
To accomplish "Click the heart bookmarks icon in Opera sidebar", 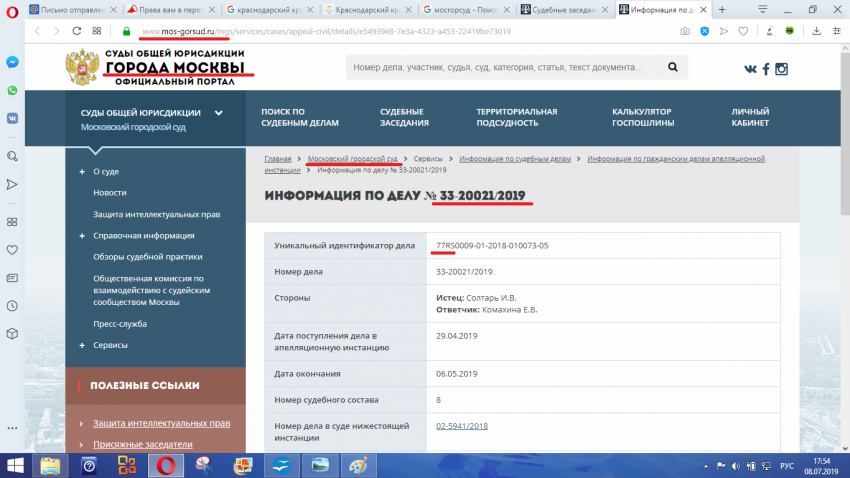I will (12, 250).
